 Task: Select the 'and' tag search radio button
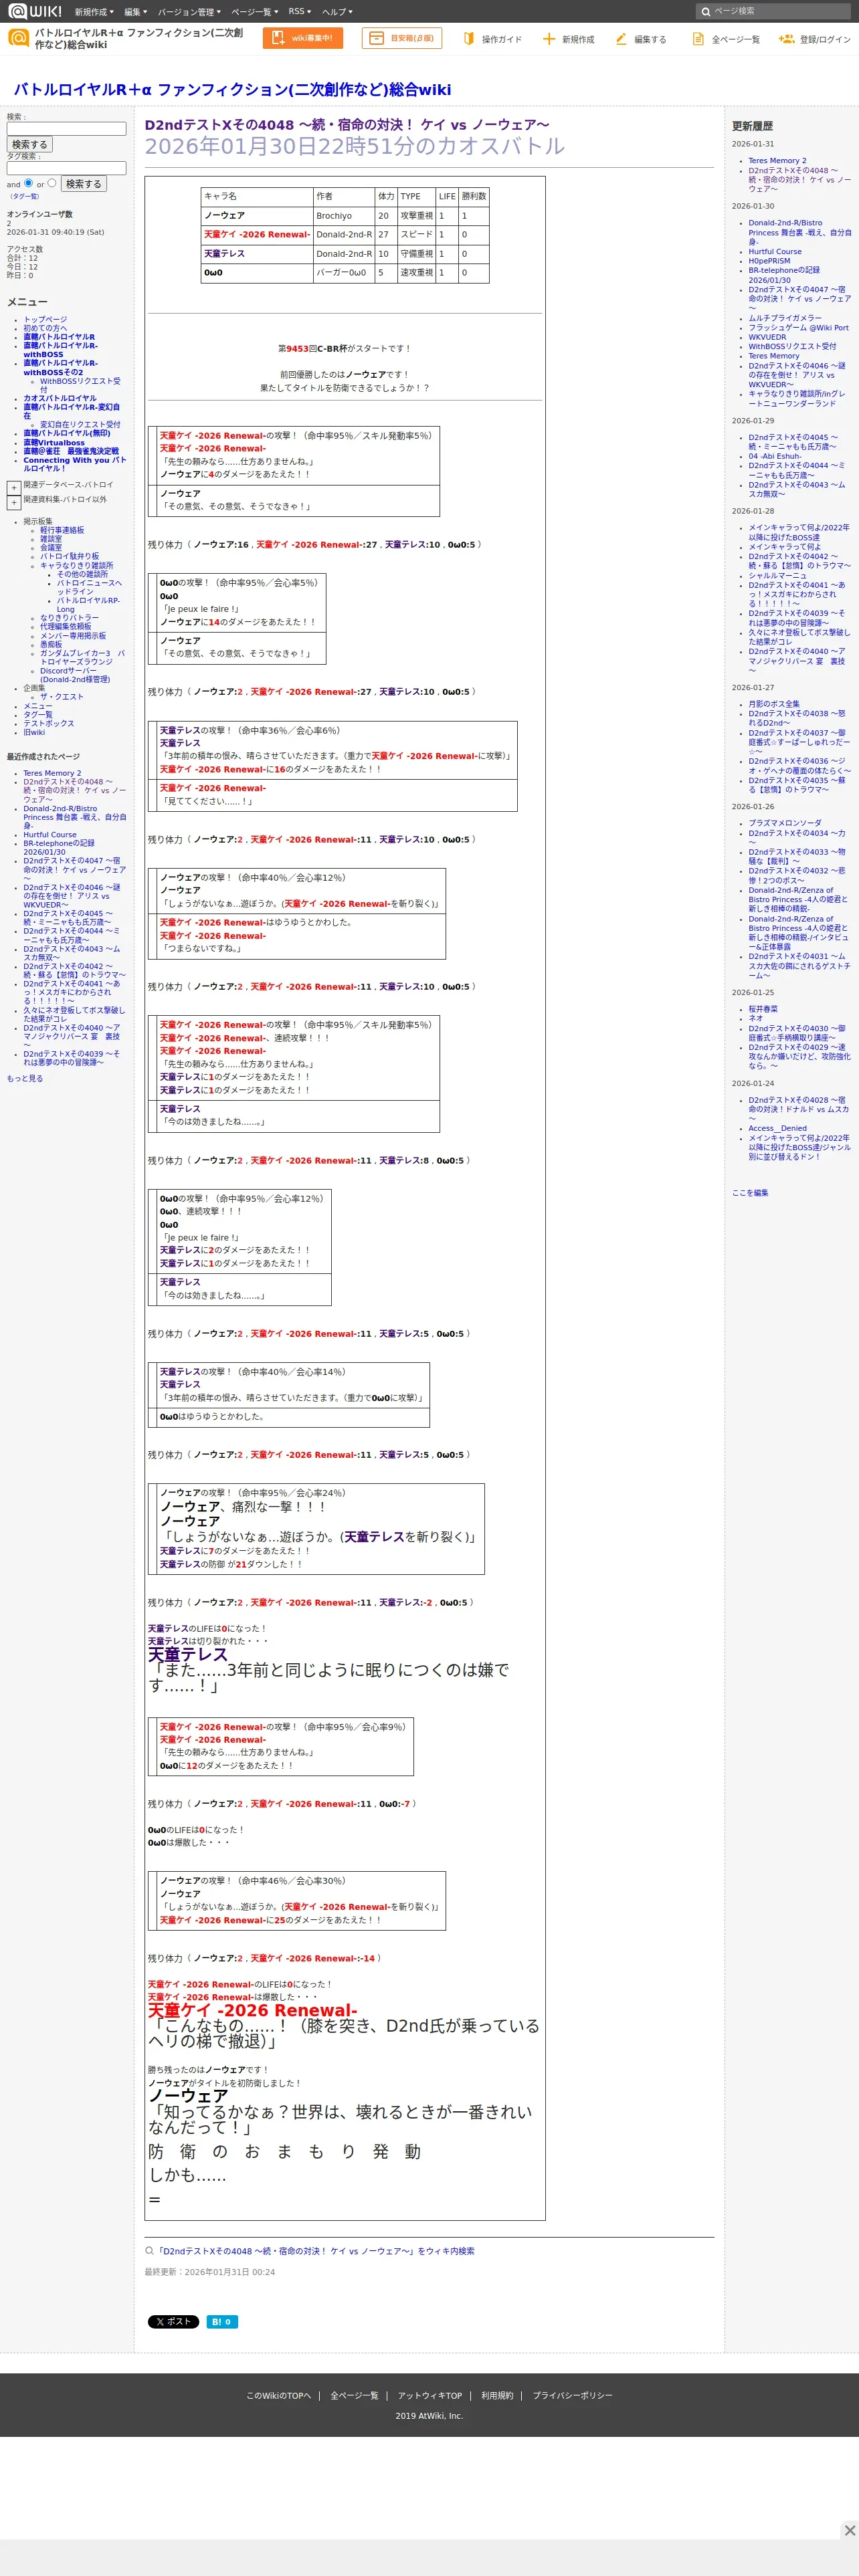click(28, 183)
